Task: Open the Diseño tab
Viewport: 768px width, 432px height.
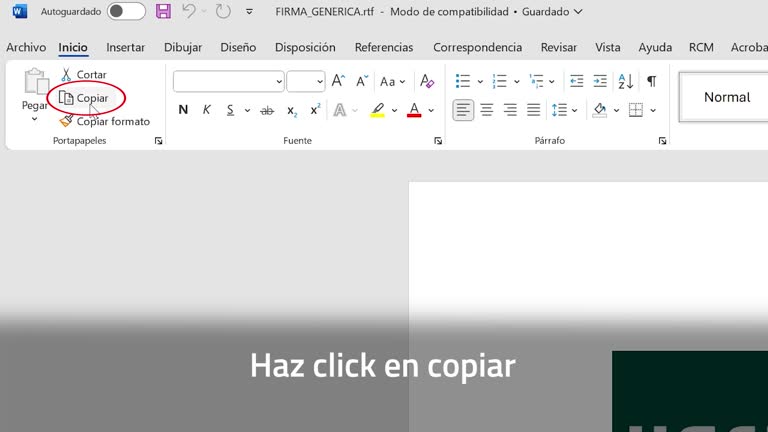Action: (x=238, y=48)
